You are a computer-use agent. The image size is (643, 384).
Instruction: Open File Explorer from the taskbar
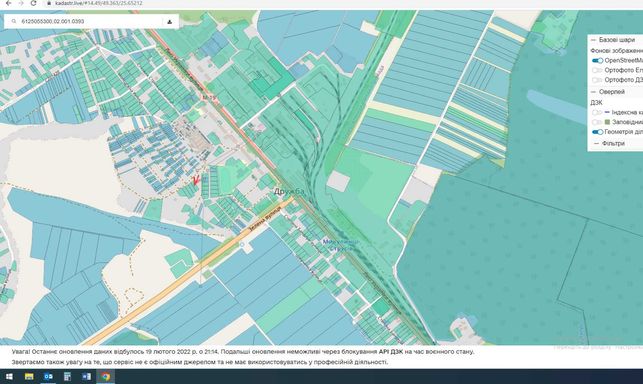(29, 376)
